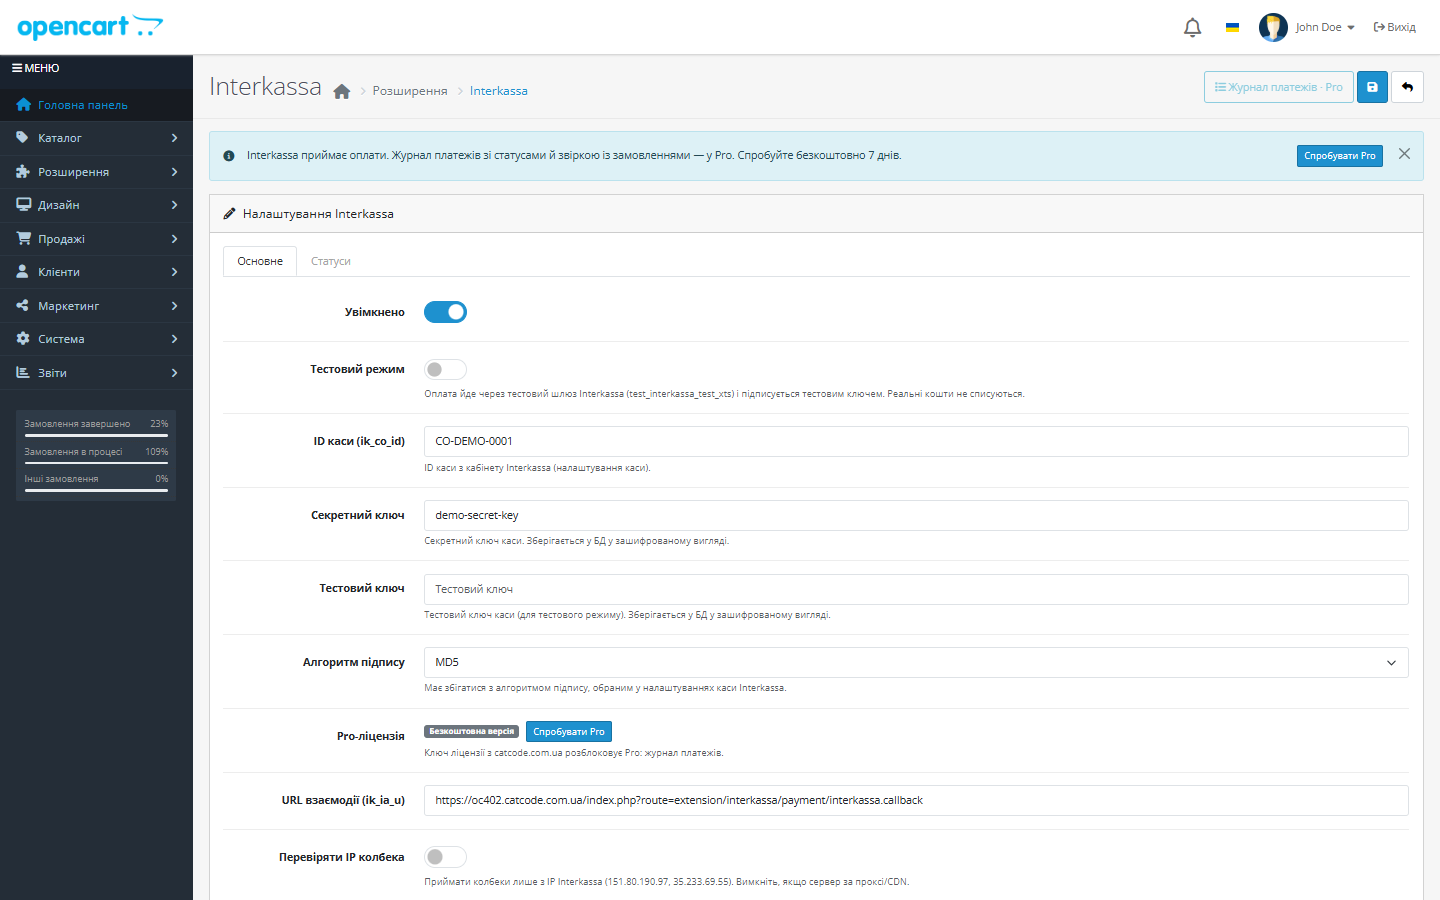Open the notifications bell icon
Image resolution: width=1440 pixels, height=900 pixels.
tap(1192, 27)
